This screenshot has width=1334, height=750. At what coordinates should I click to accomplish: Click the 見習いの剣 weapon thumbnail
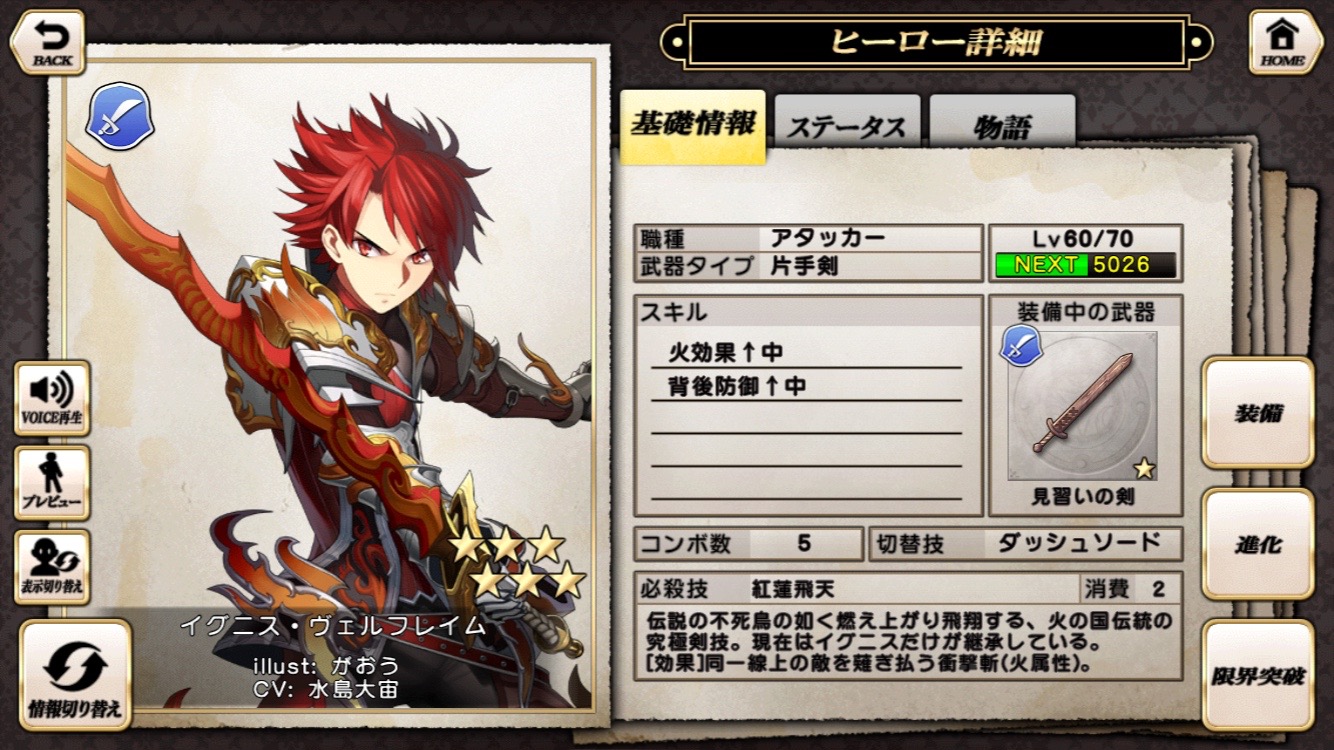[x=1084, y=407]
